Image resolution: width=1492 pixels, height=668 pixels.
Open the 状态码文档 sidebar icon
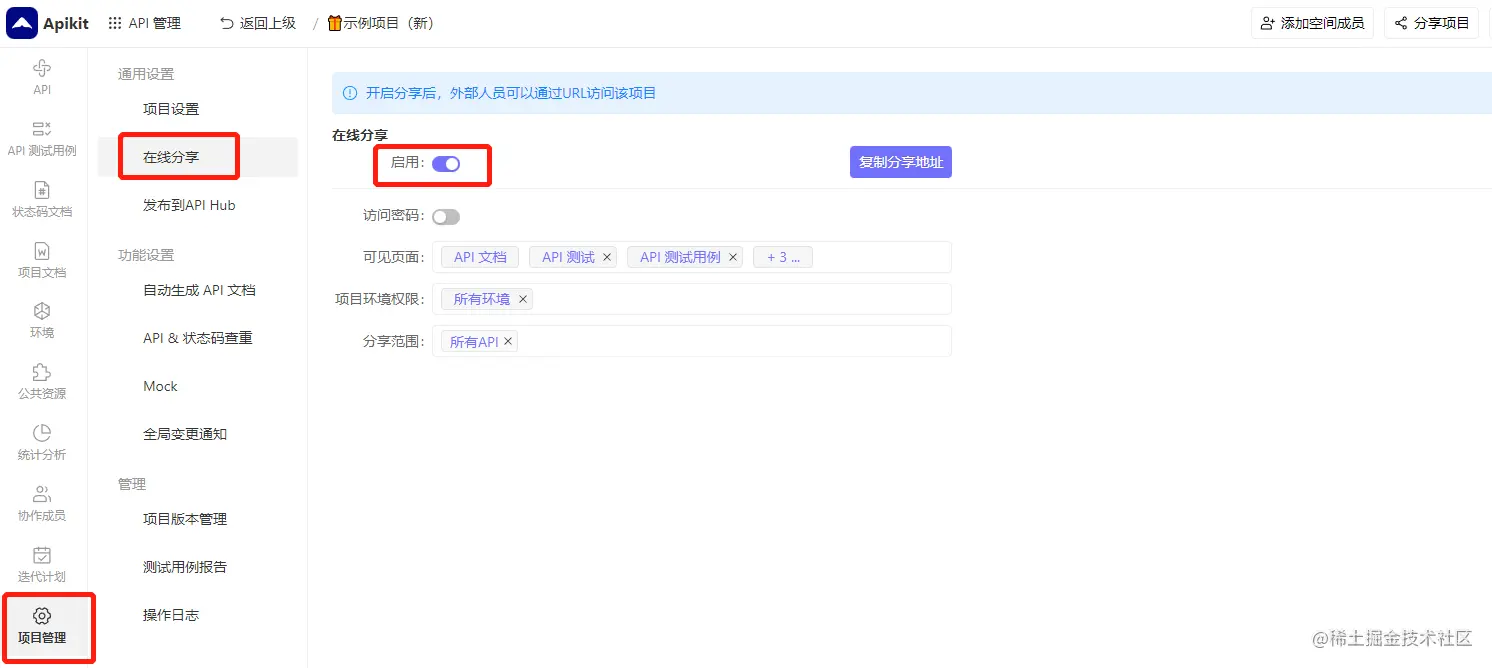41,197
